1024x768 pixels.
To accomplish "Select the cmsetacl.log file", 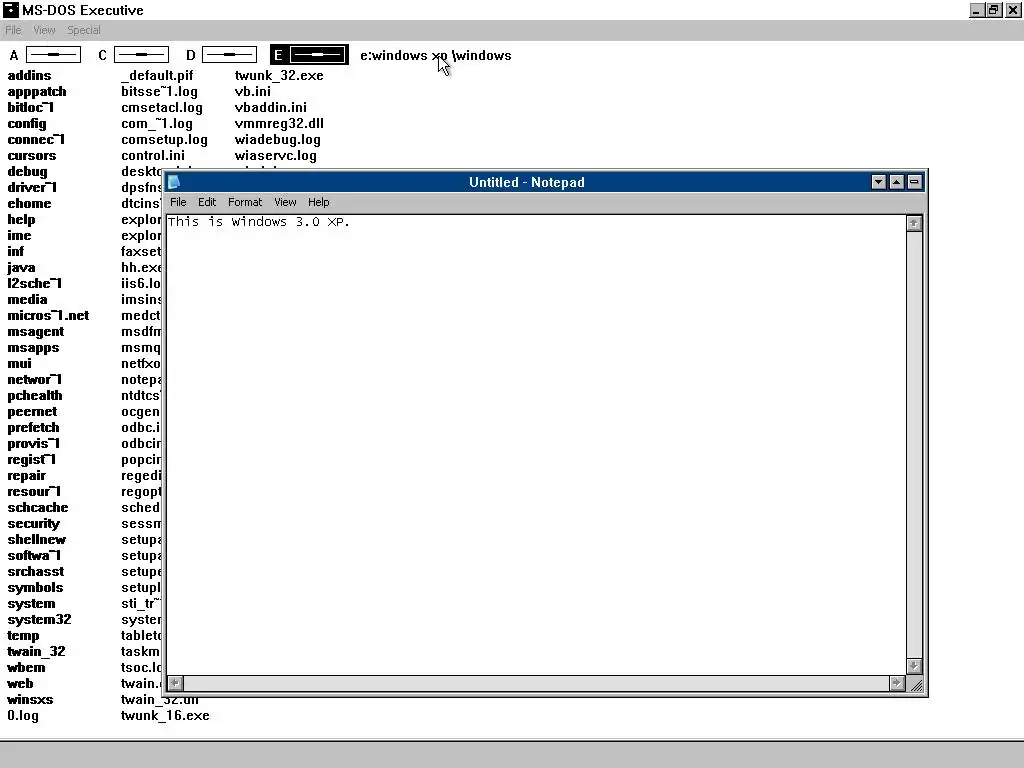I will click(x=162, y=108).
